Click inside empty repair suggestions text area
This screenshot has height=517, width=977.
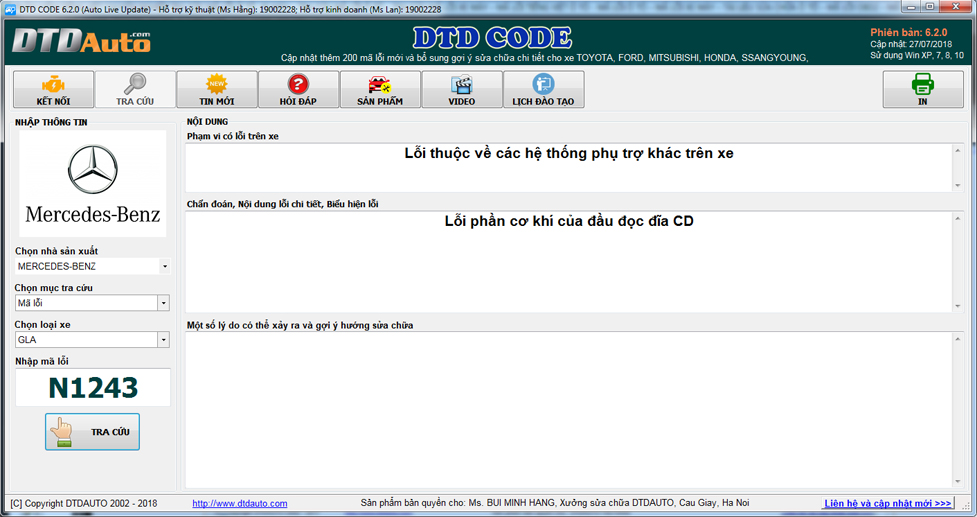(569, 410)
